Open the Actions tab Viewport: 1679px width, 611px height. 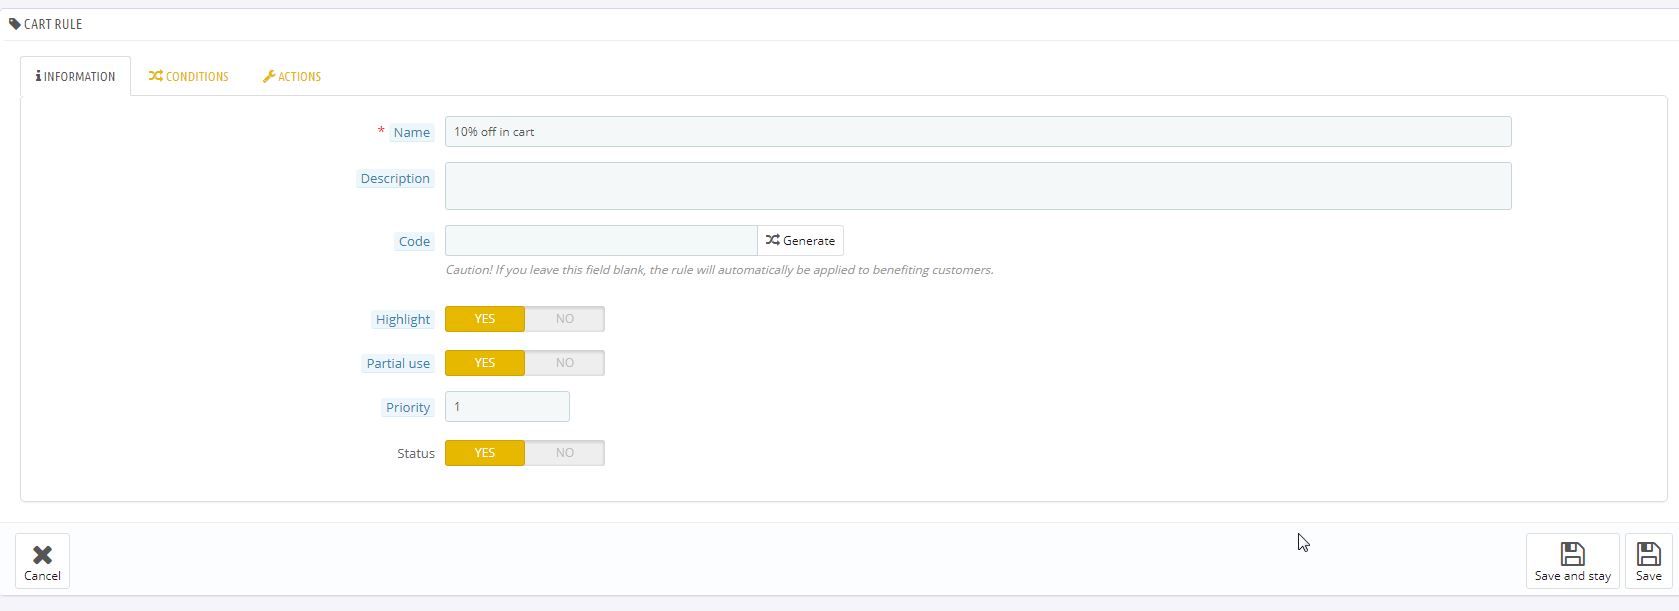292,77
